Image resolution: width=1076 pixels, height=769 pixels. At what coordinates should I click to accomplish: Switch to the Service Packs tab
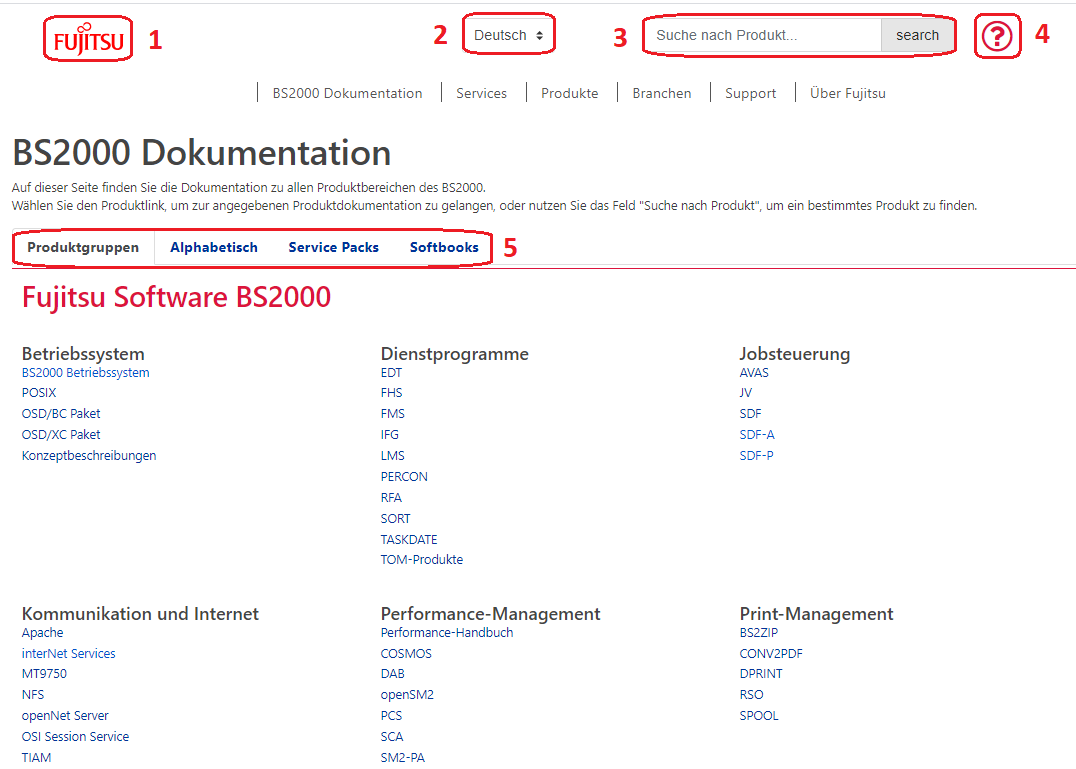(333, 247)
